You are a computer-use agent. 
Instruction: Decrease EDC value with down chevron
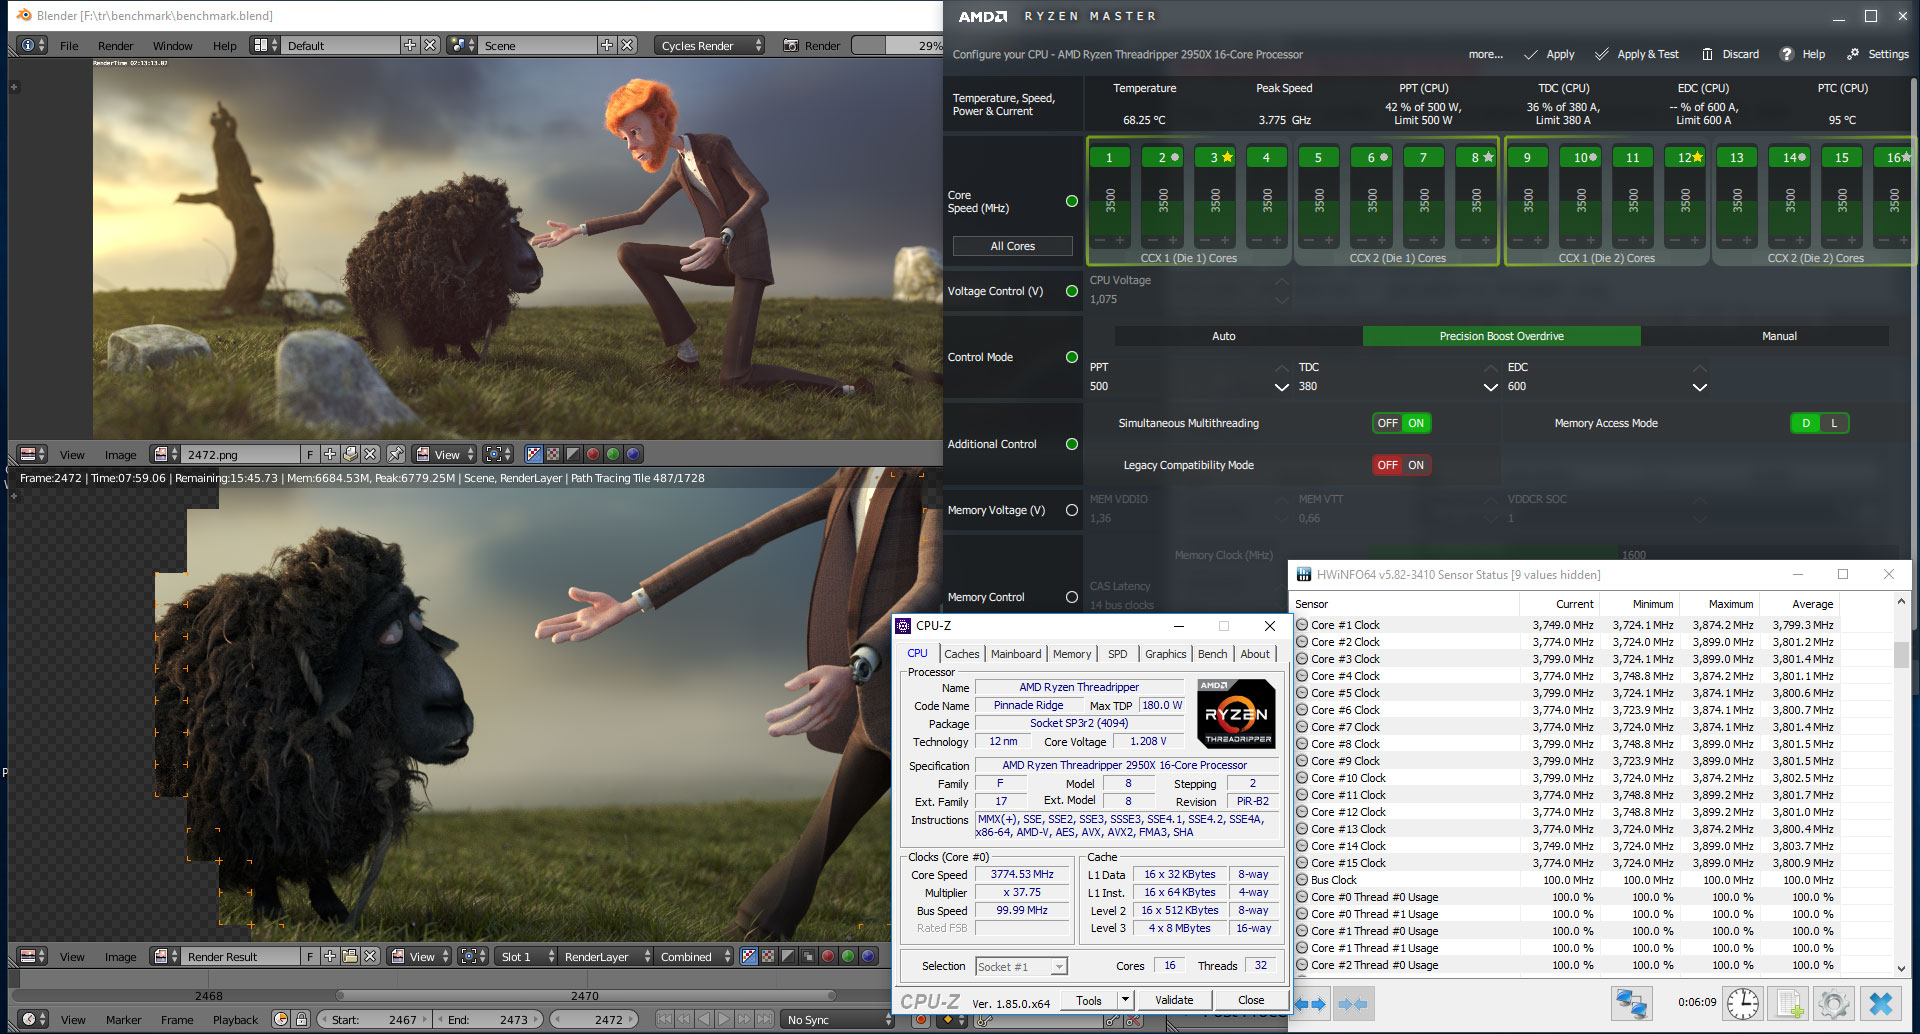[x=1700, y=387]
